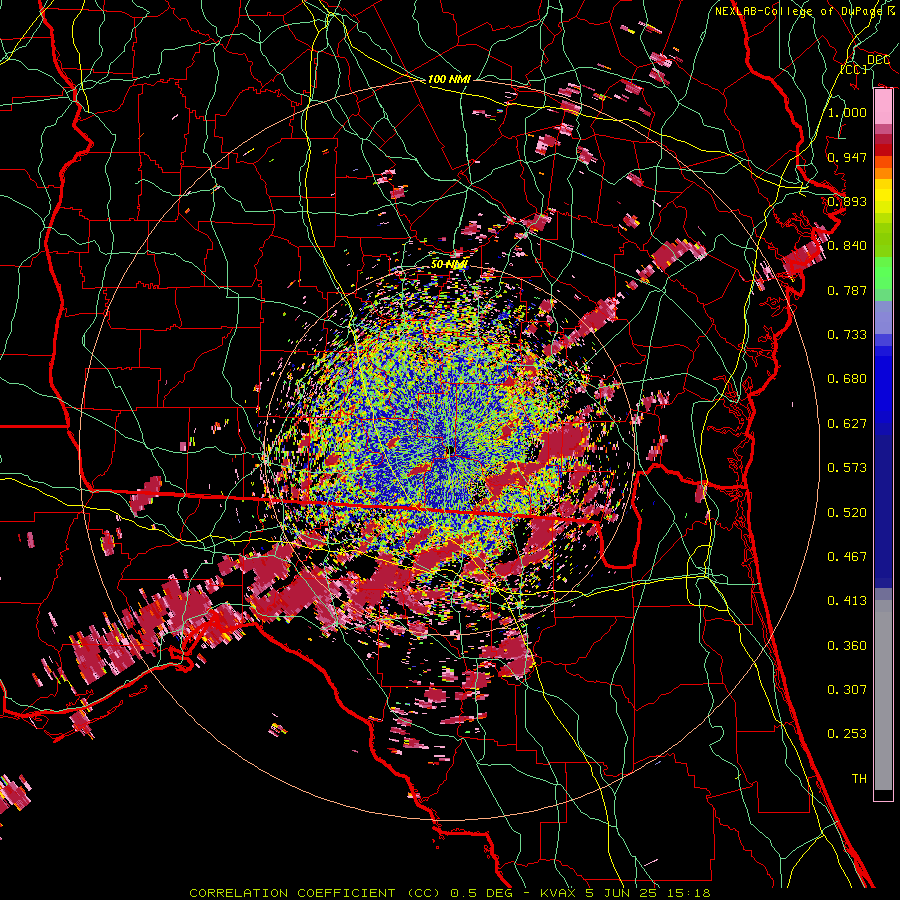
Task: Click the 0.467 scale value
Action: 847,556
